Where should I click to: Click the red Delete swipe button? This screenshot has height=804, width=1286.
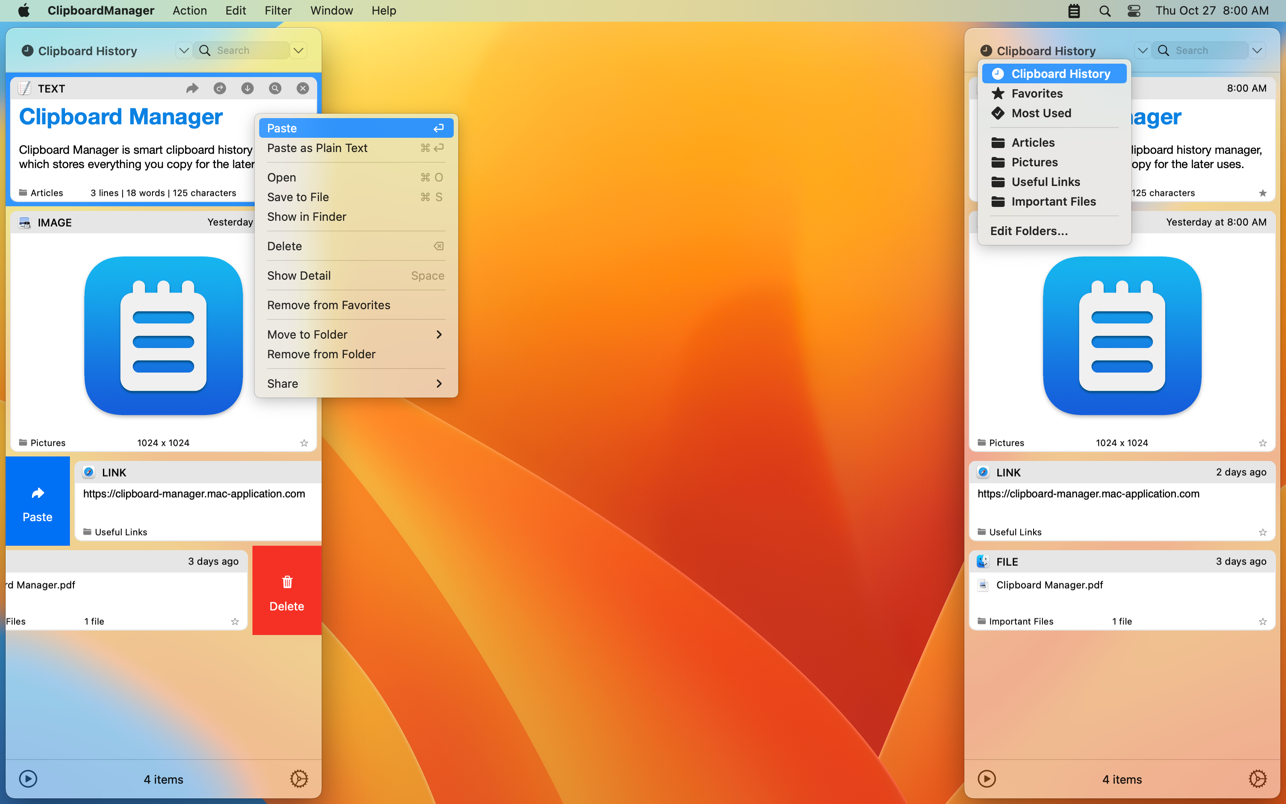click(x=287, y=591)
